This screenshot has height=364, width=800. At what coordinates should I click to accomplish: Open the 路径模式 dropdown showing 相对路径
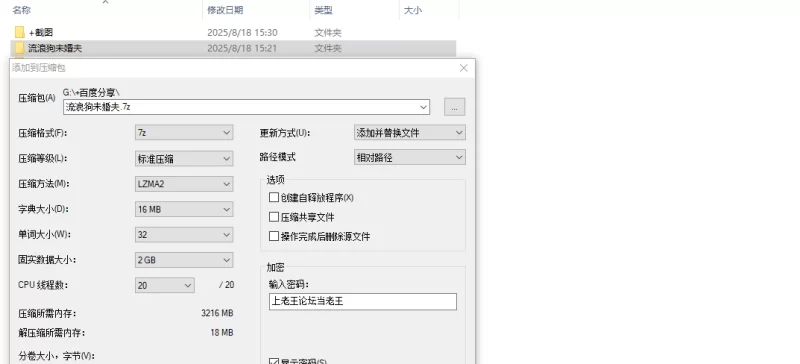(410, 157)
